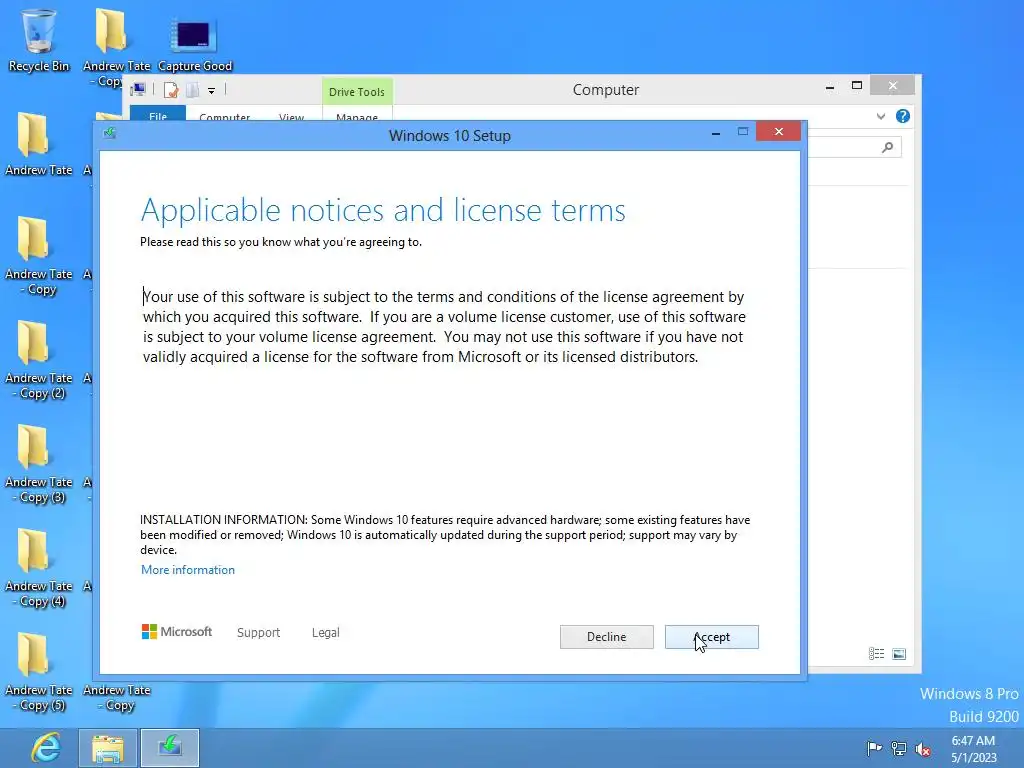Click the 'Applicable notices and license terms' heading
Viewport: 1024px width, 768px height.
tap(383, 210)
